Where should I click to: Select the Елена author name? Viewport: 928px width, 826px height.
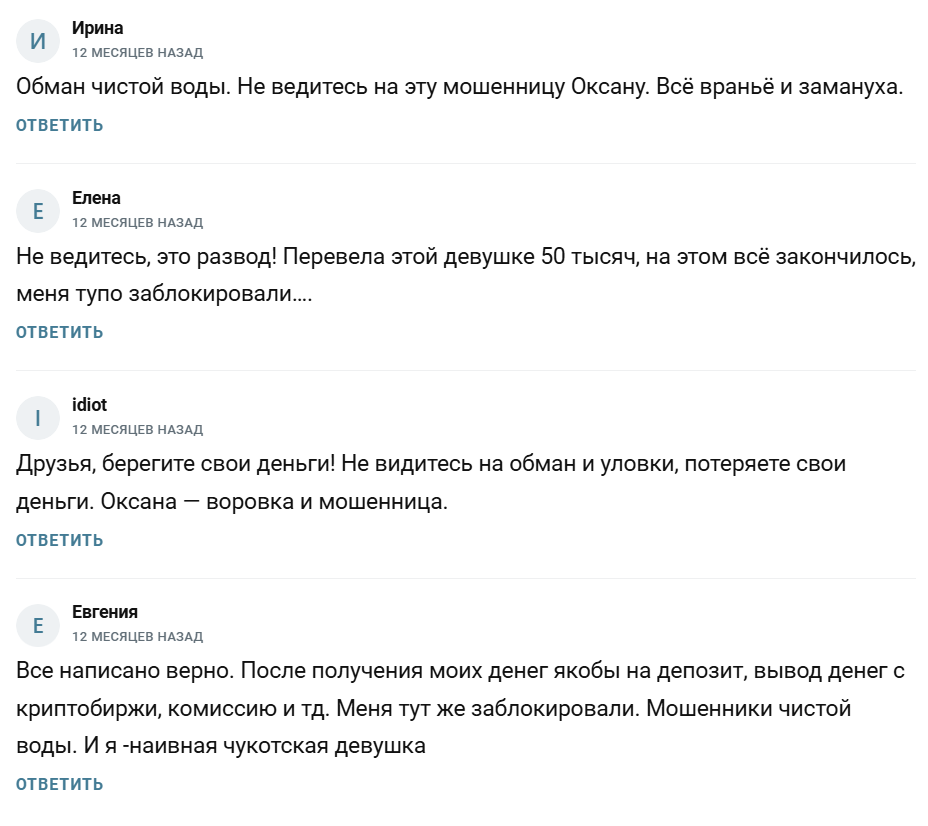pyautogui.click(x=96, y=198)
